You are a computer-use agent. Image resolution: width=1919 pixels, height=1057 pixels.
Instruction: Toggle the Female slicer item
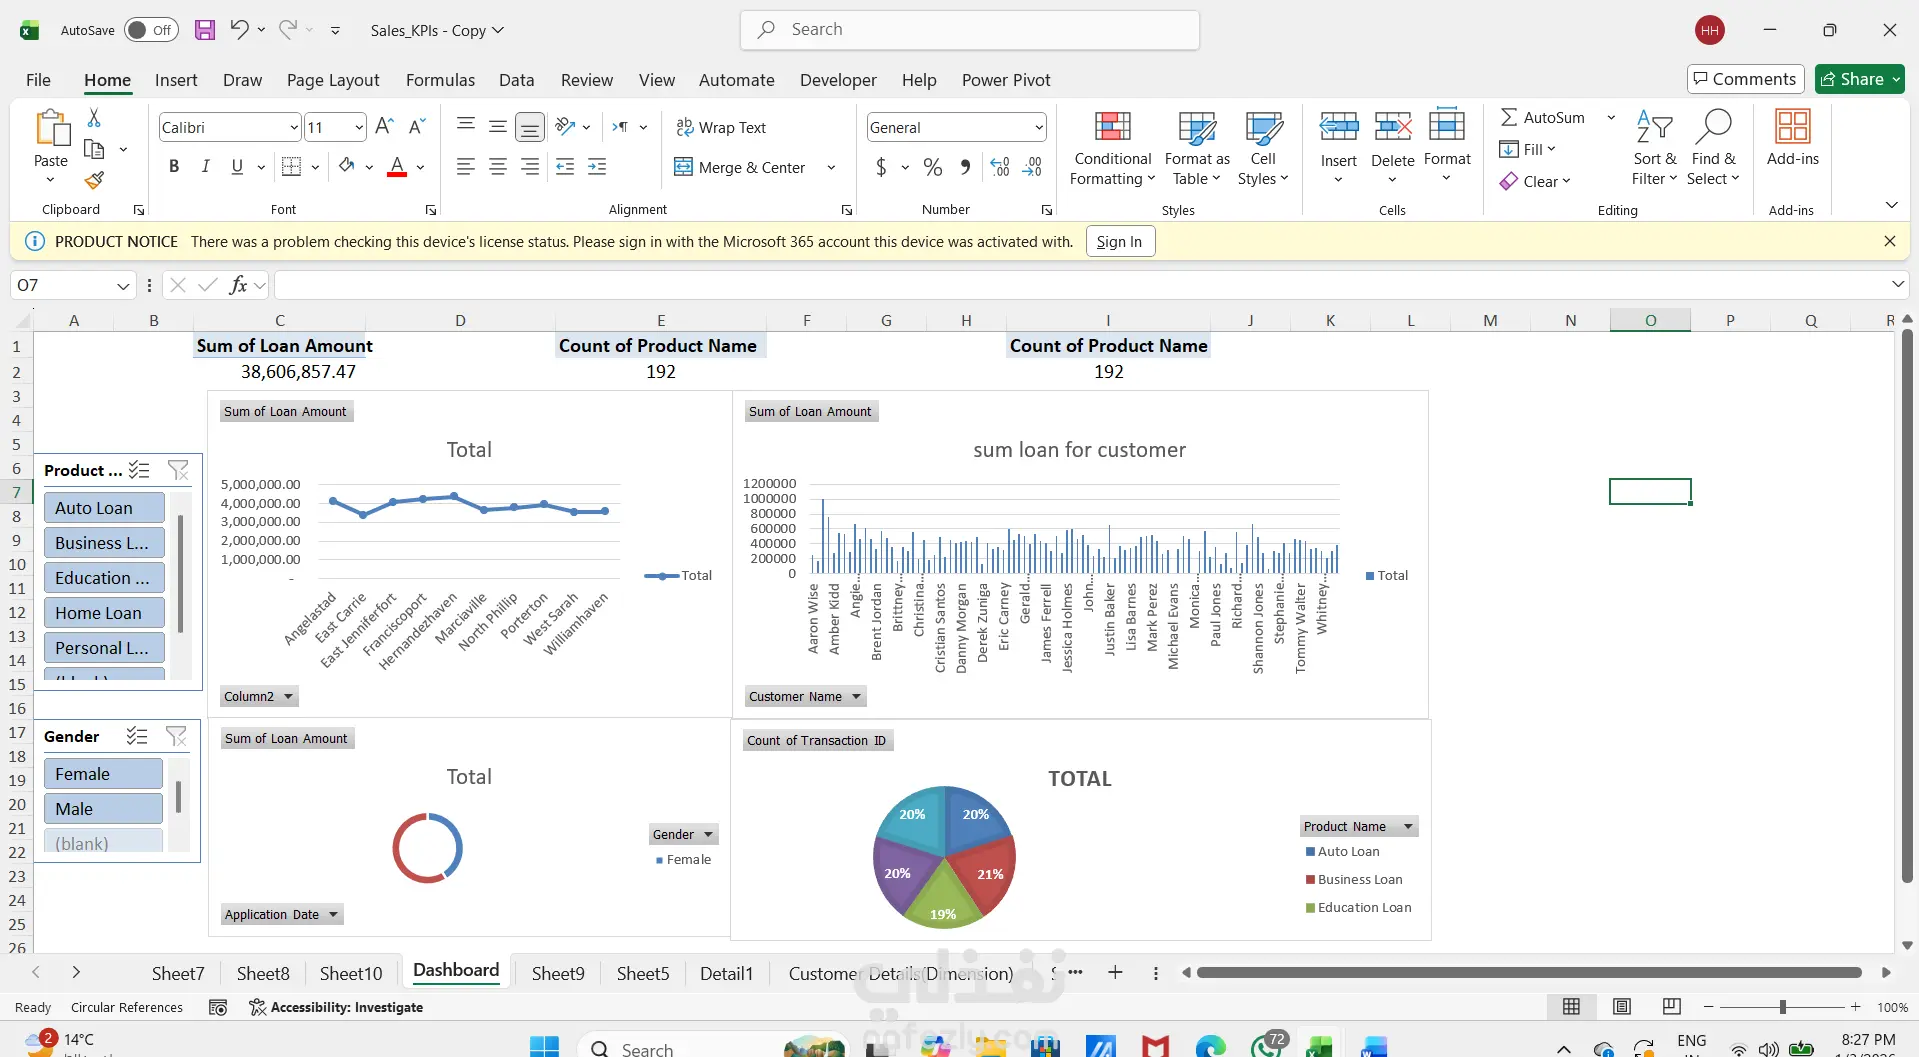pyautogui.click(x=103, y=774)
